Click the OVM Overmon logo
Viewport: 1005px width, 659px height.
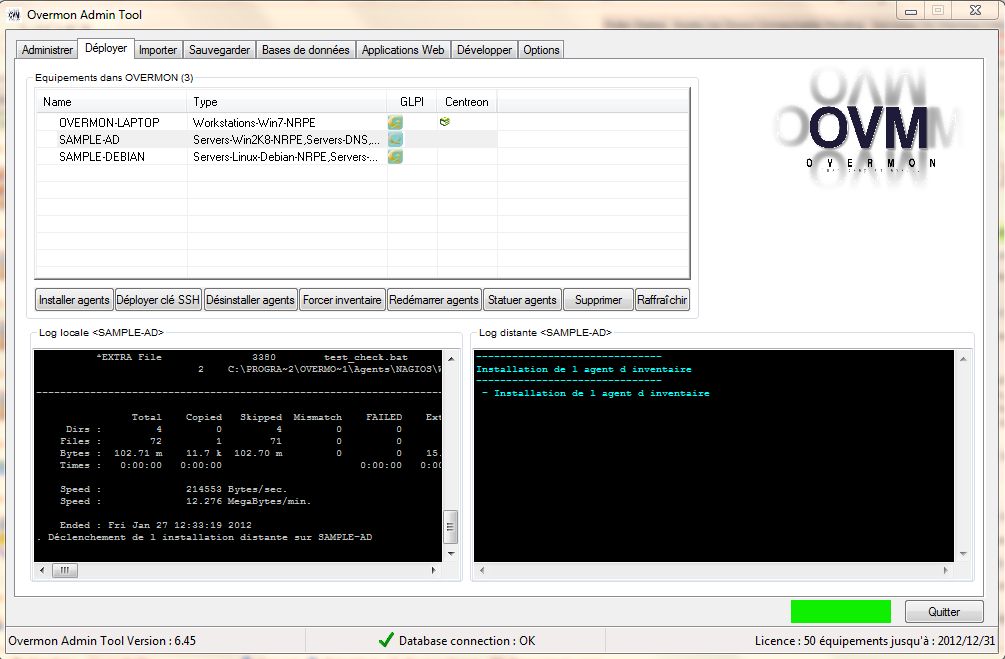coord(868,129)
